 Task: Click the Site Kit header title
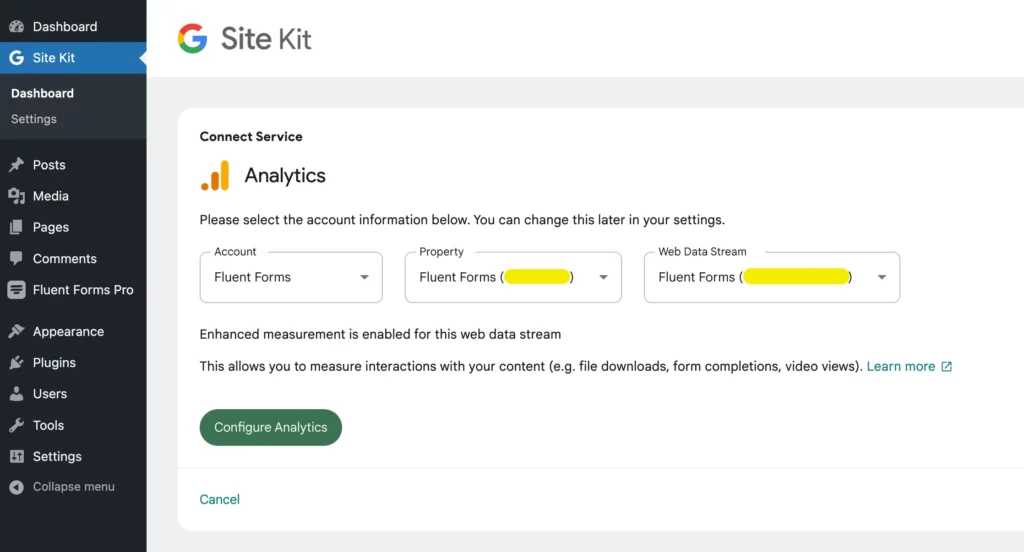pos(266,39)
